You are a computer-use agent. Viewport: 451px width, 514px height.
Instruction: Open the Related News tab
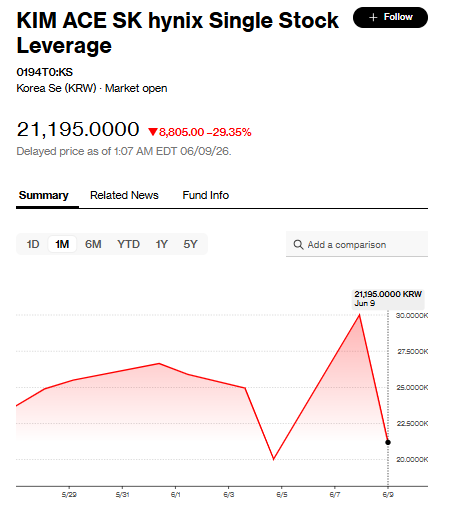point(124,195)
